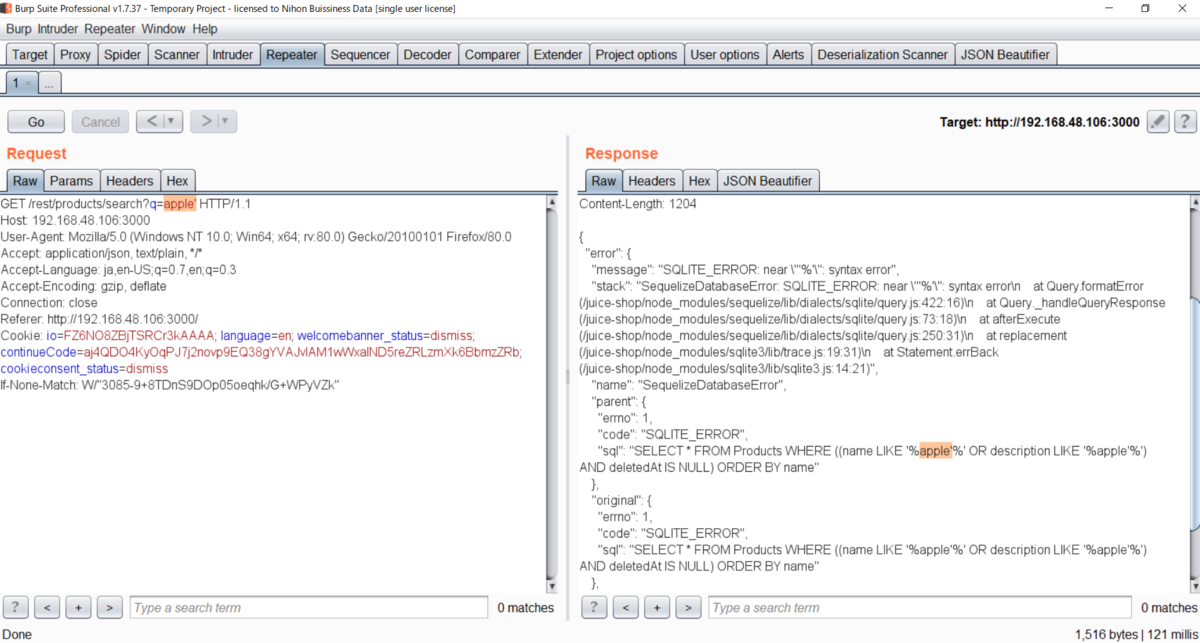Go back in request history
This screenshot has height=643, width=1200.
[x=151, y=122]
